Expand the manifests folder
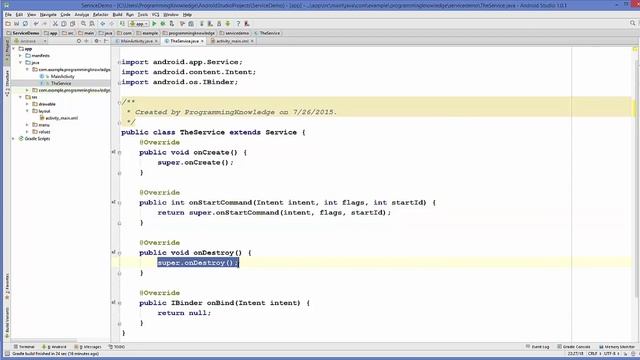Viewport: 640px width, 360px height. (x=21, y=56)
